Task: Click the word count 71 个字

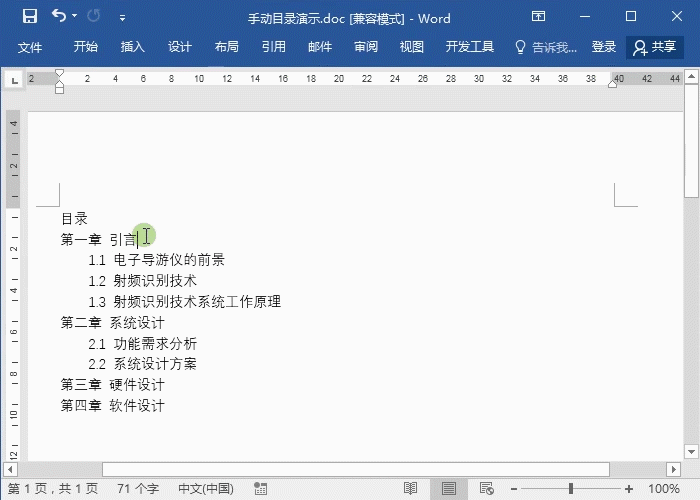Action: tap(138, 489)
